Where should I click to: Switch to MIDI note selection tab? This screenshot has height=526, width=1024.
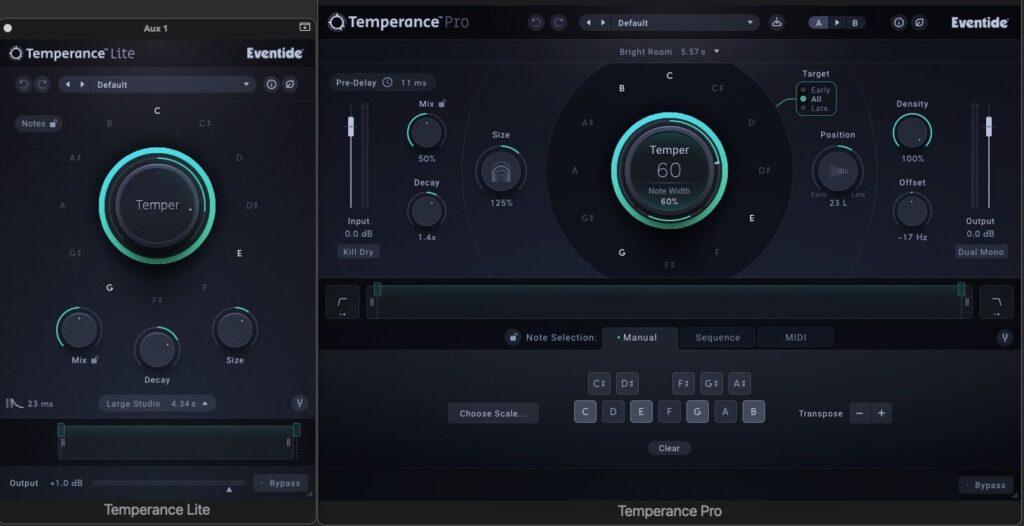point(795,338)
